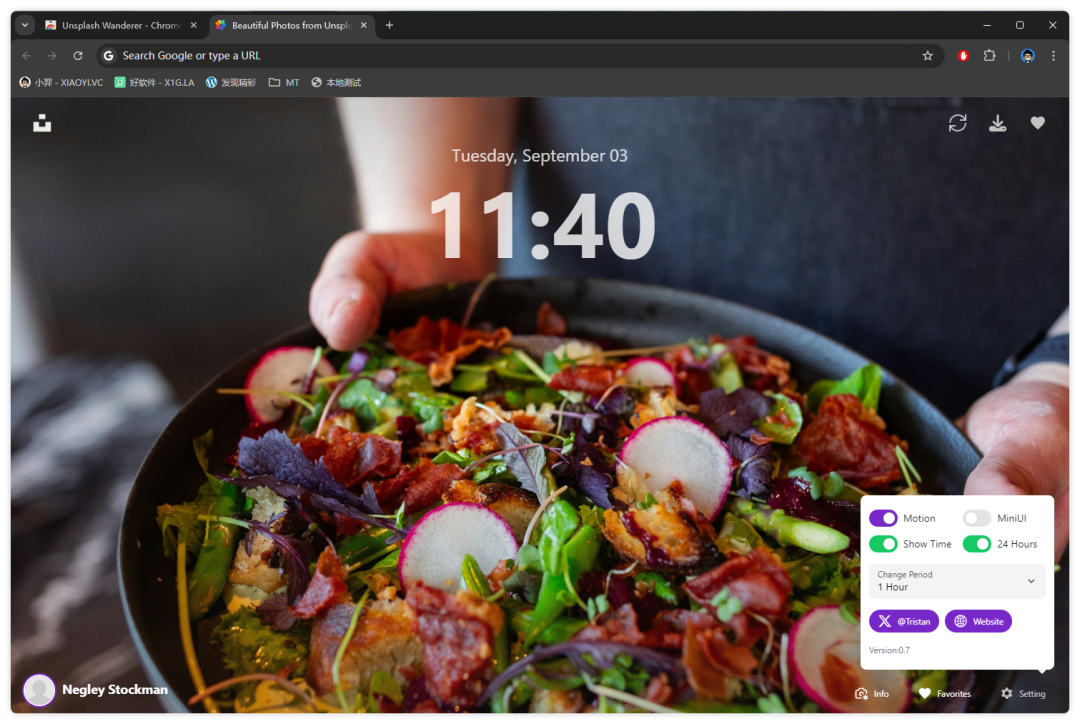Switch to the Unsplash Wanderer tab
Image resolution: width=1080 pixels, height=724 pixels.
pos(121,25)
